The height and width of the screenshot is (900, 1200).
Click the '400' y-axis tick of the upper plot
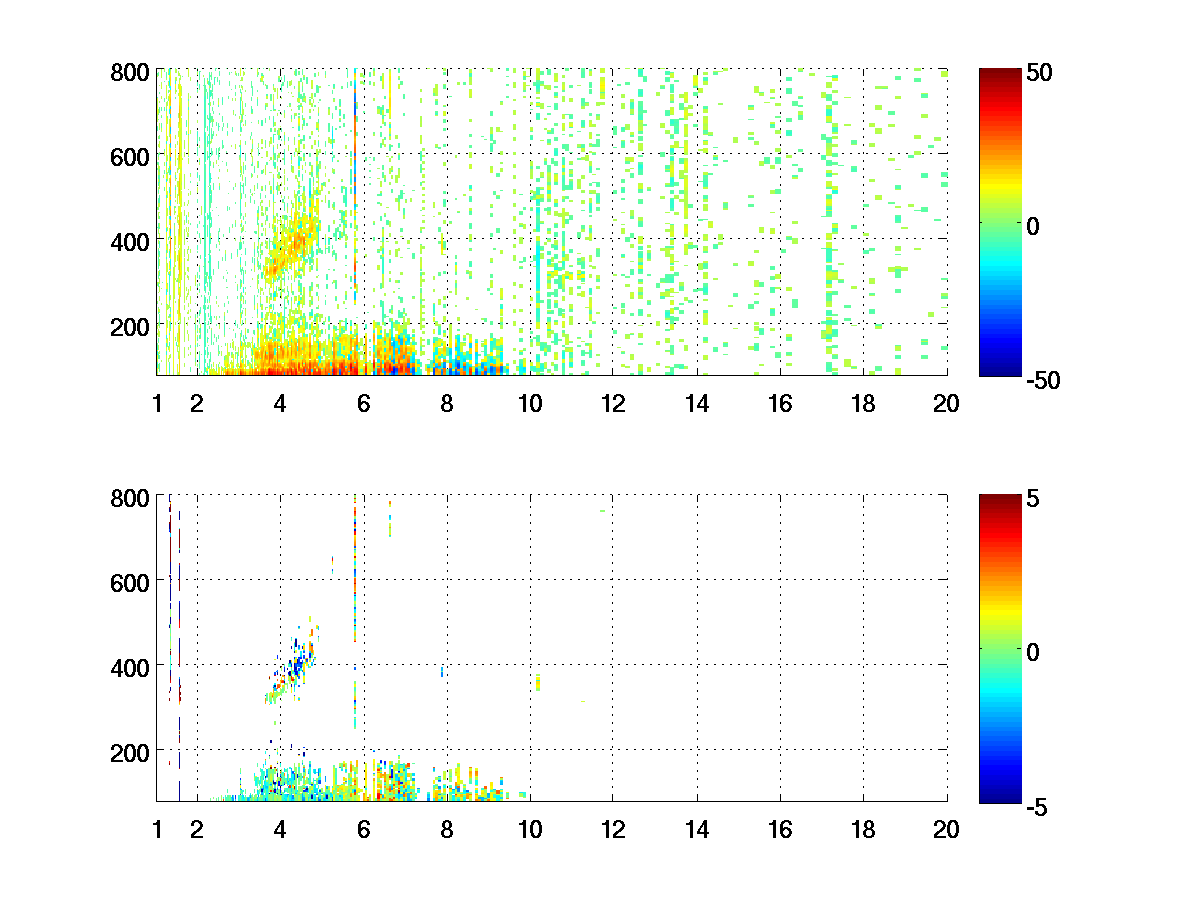[x=130, y=241]
